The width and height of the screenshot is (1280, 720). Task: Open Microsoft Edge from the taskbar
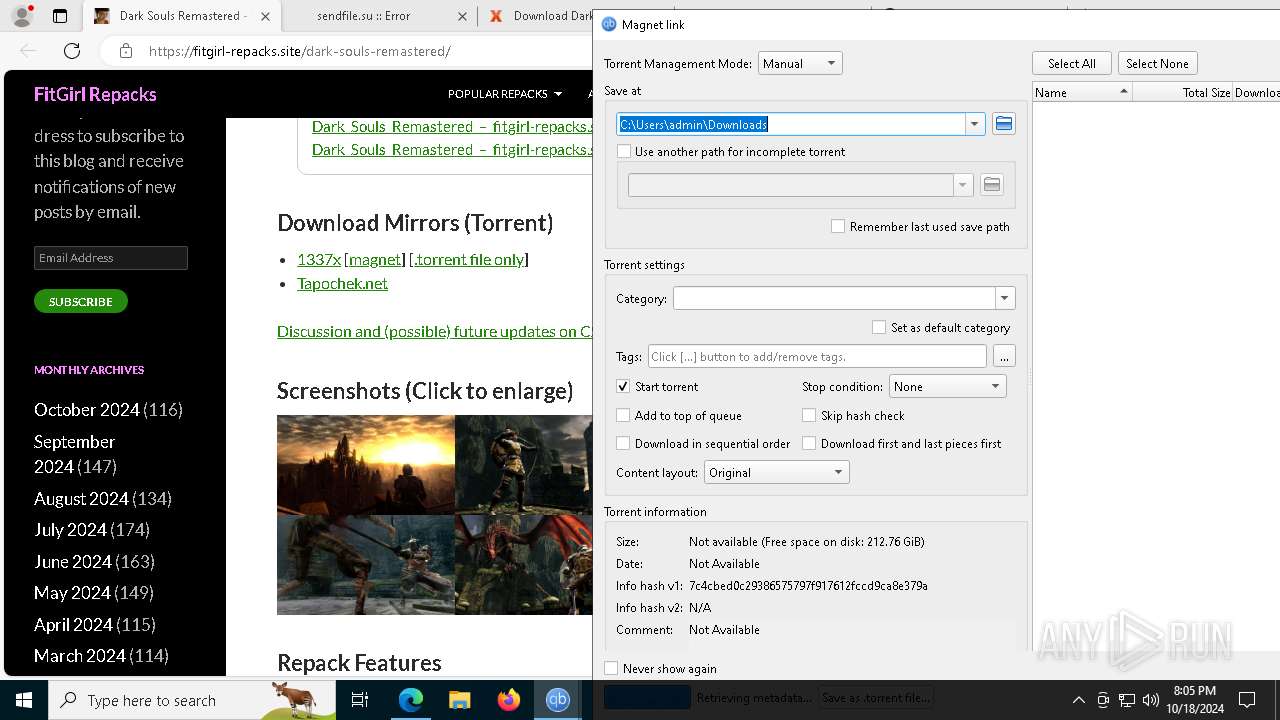[411, 700]
